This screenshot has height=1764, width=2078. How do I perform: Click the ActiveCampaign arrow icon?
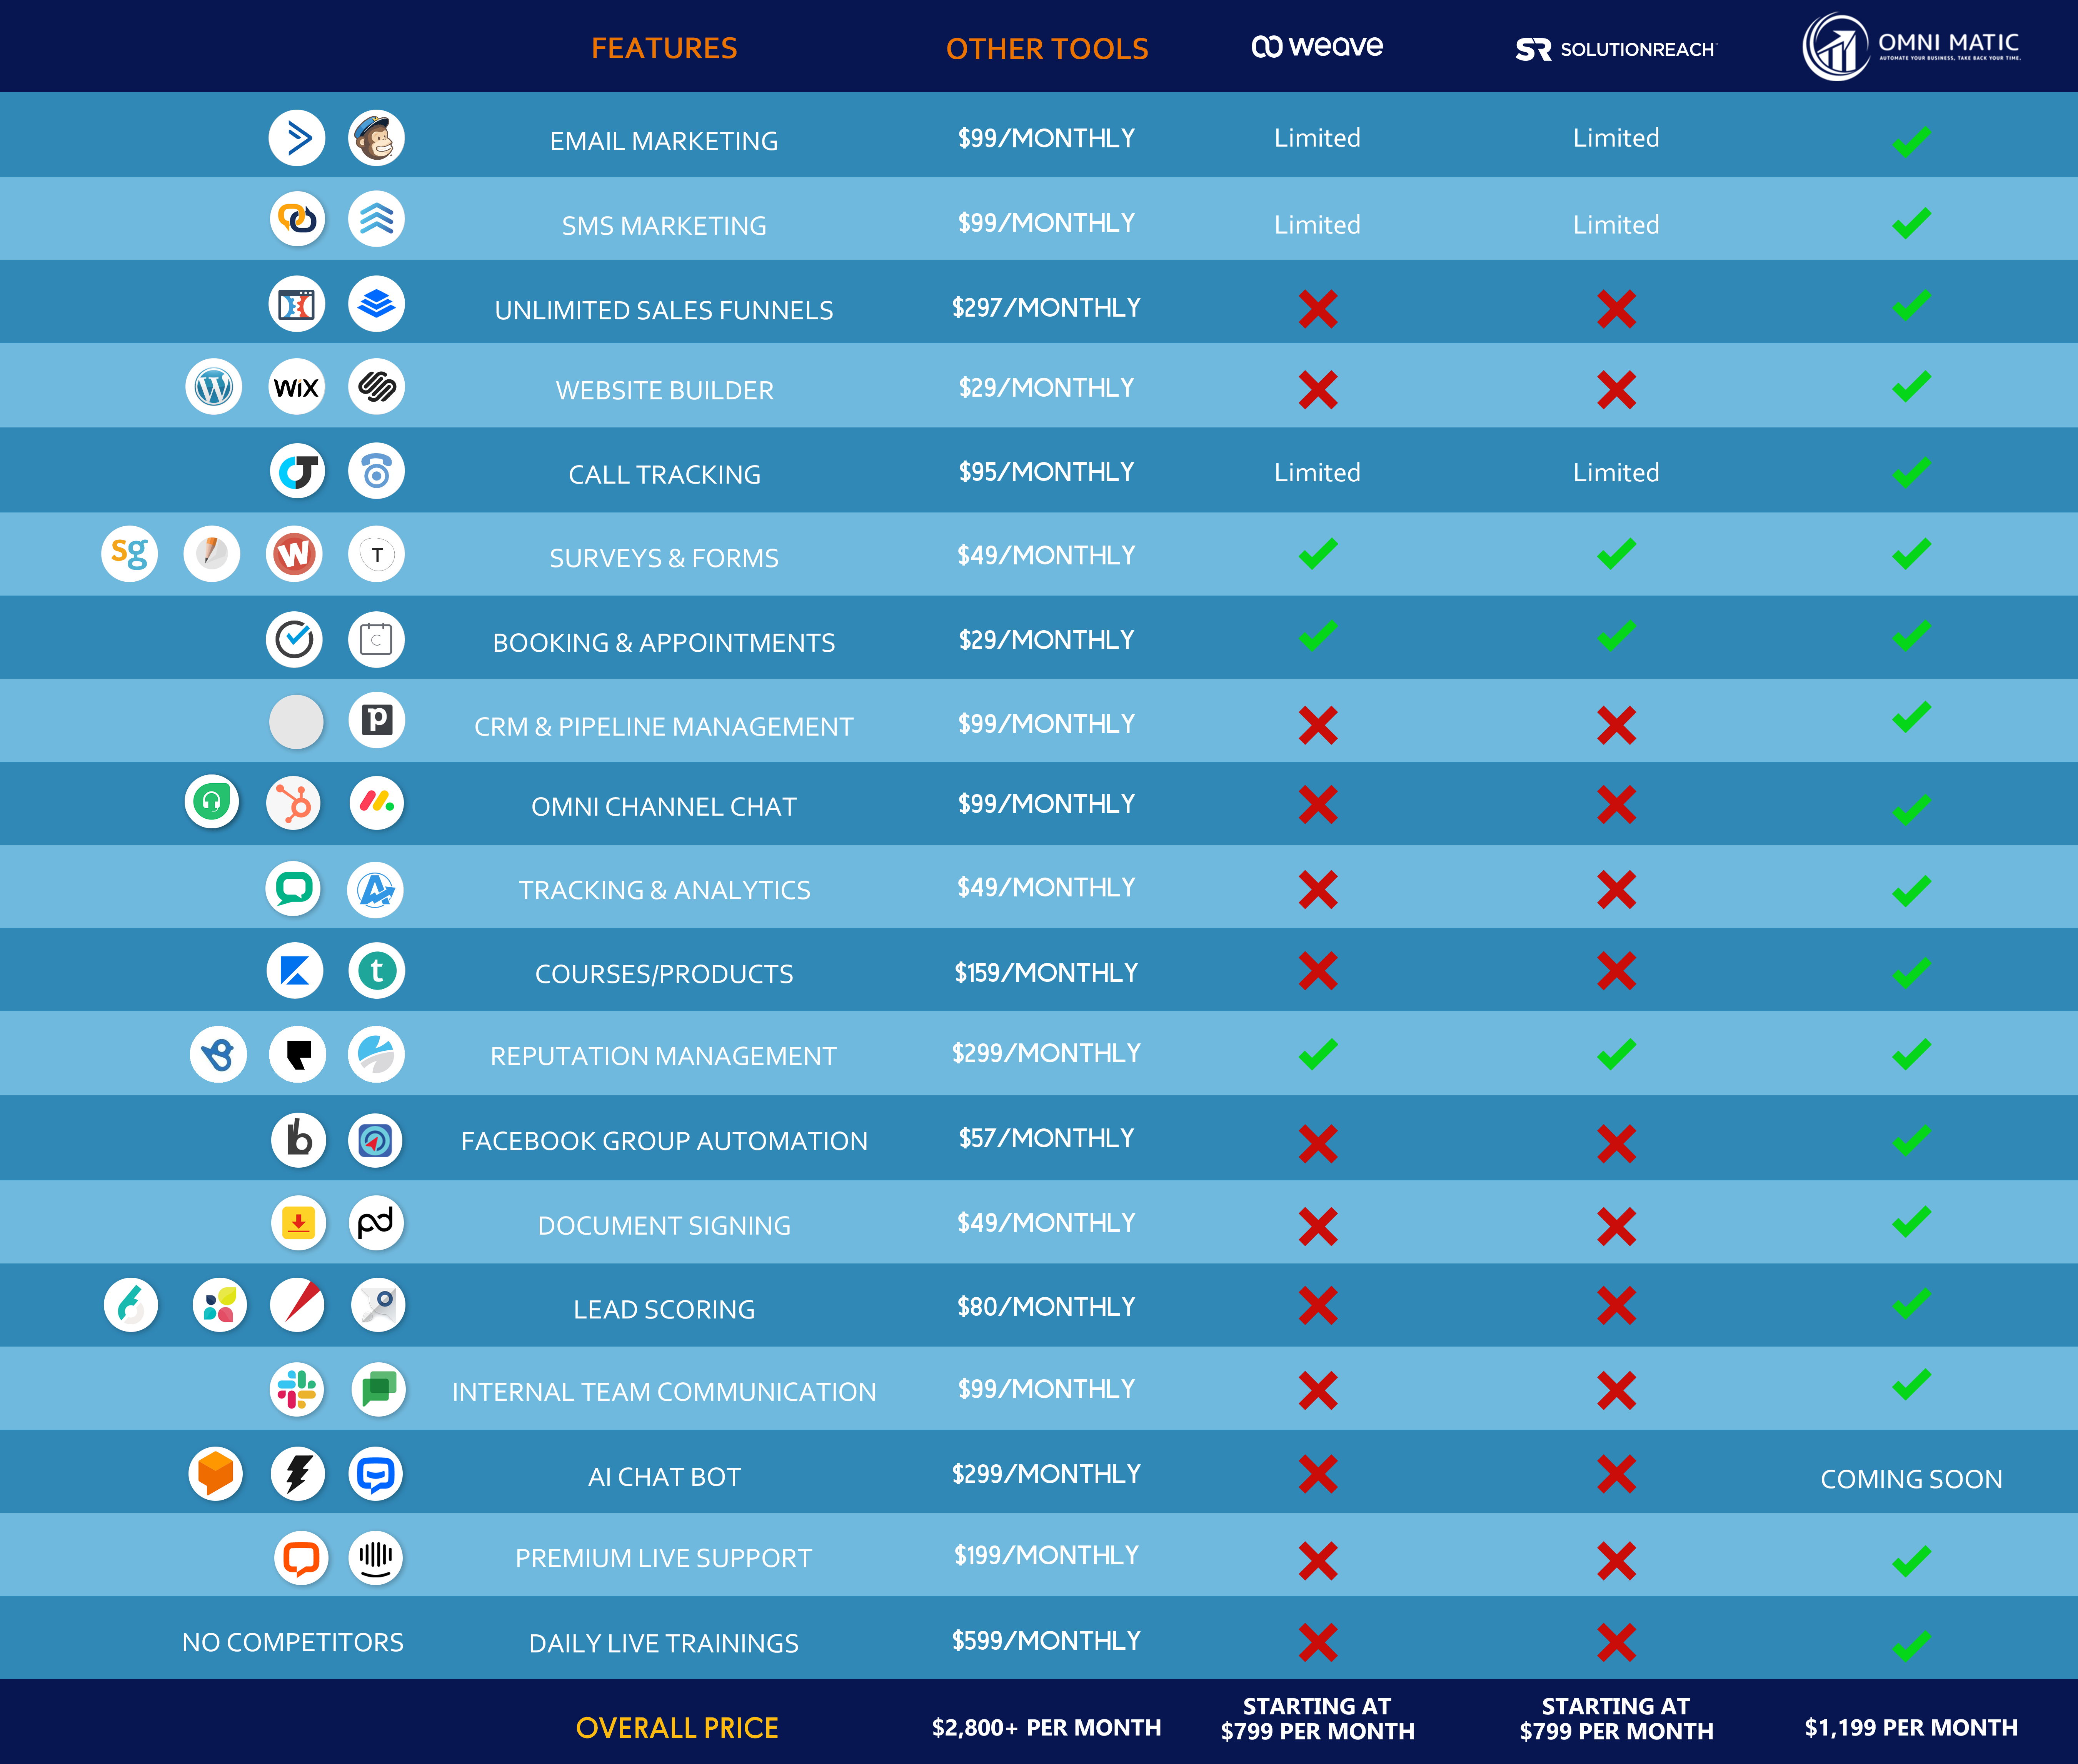pos(297,138)
